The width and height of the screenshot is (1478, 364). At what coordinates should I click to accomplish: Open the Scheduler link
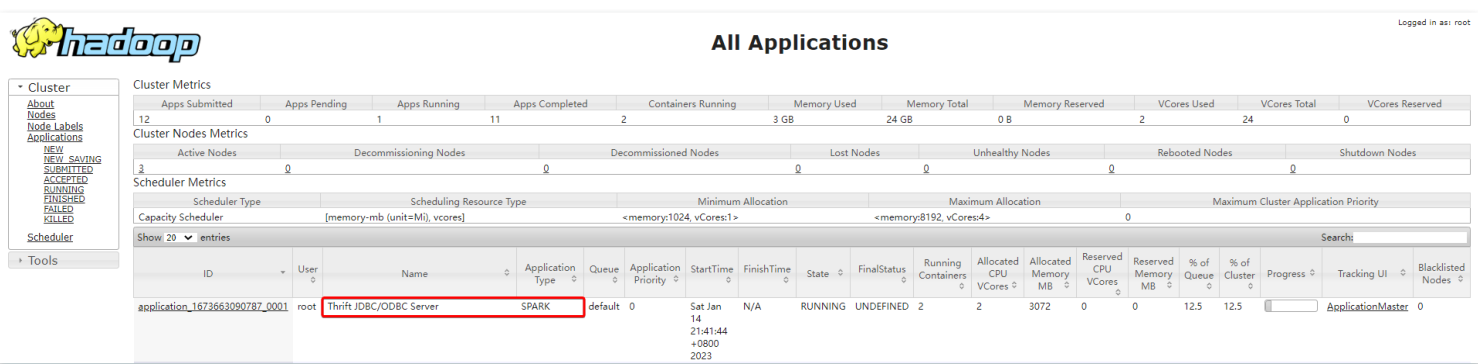50,237
